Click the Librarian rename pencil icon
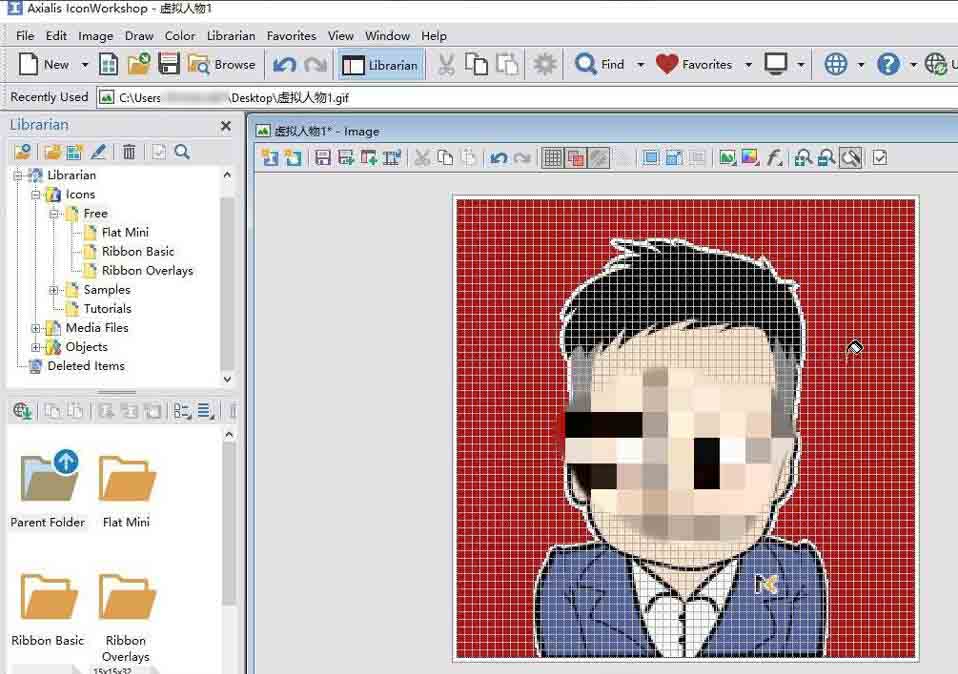Image resolution: width=958 pixels, height=674 pixels. [98, 152]
